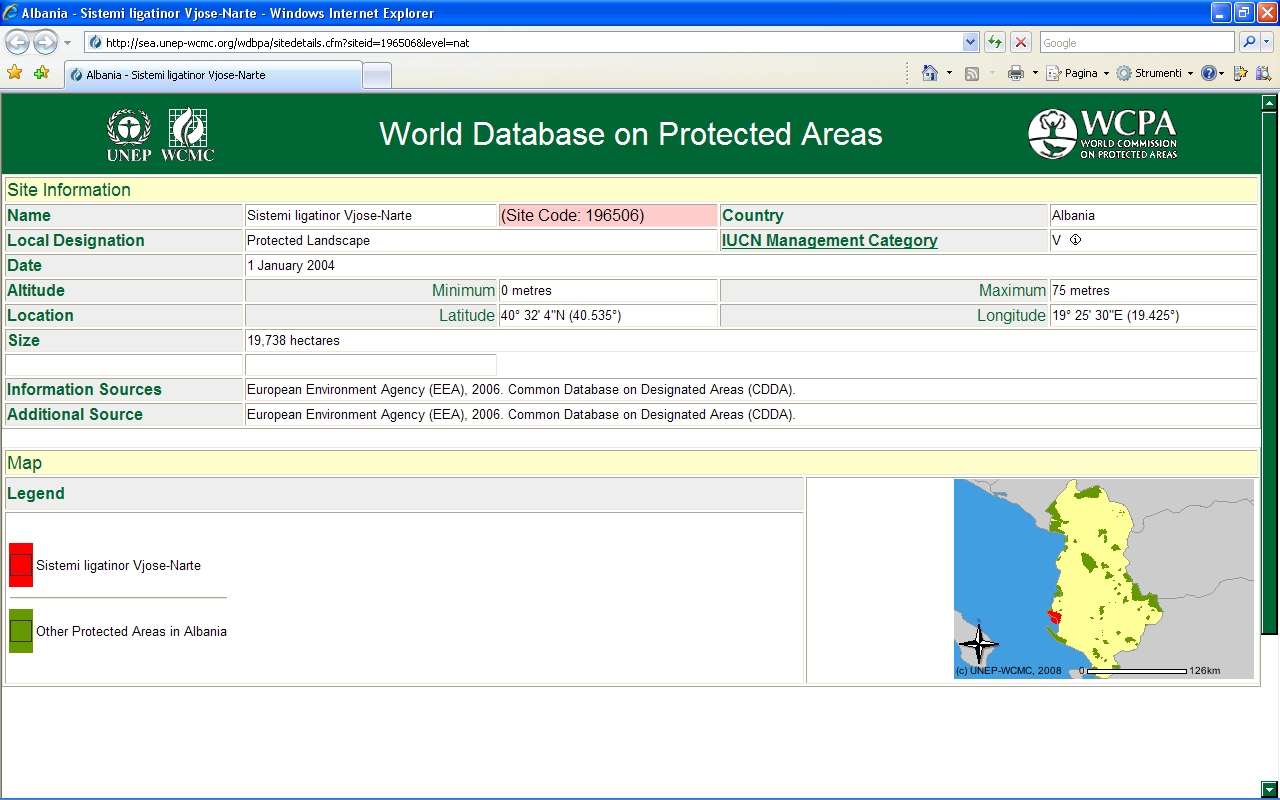This screenshot has height=800, width=1280.
Task: Click the '1 January 2004' date value
Action: coord(291,266)
